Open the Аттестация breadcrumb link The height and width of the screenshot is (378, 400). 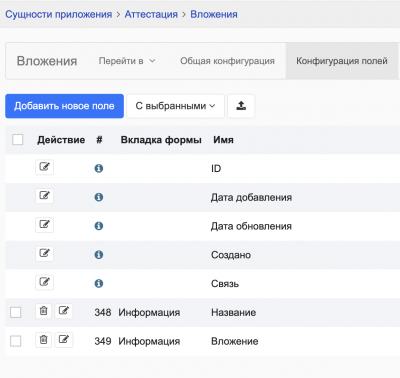(x=151, y=14)
